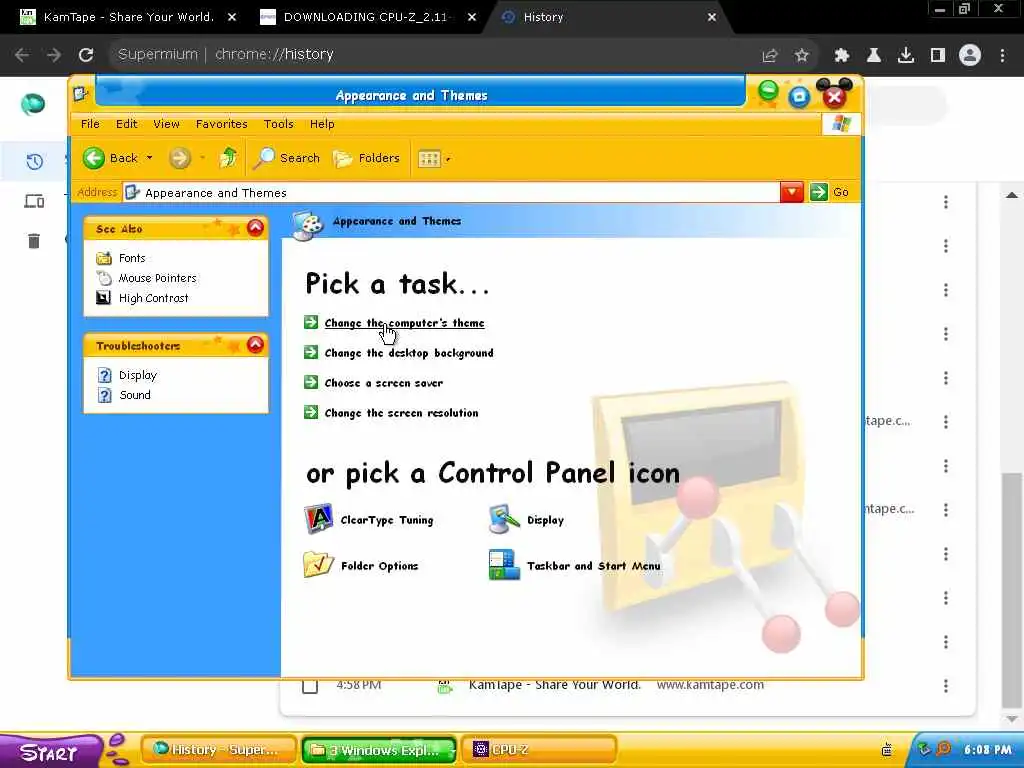
Task: Open the Help menu
Action: (x=322, y=124)
